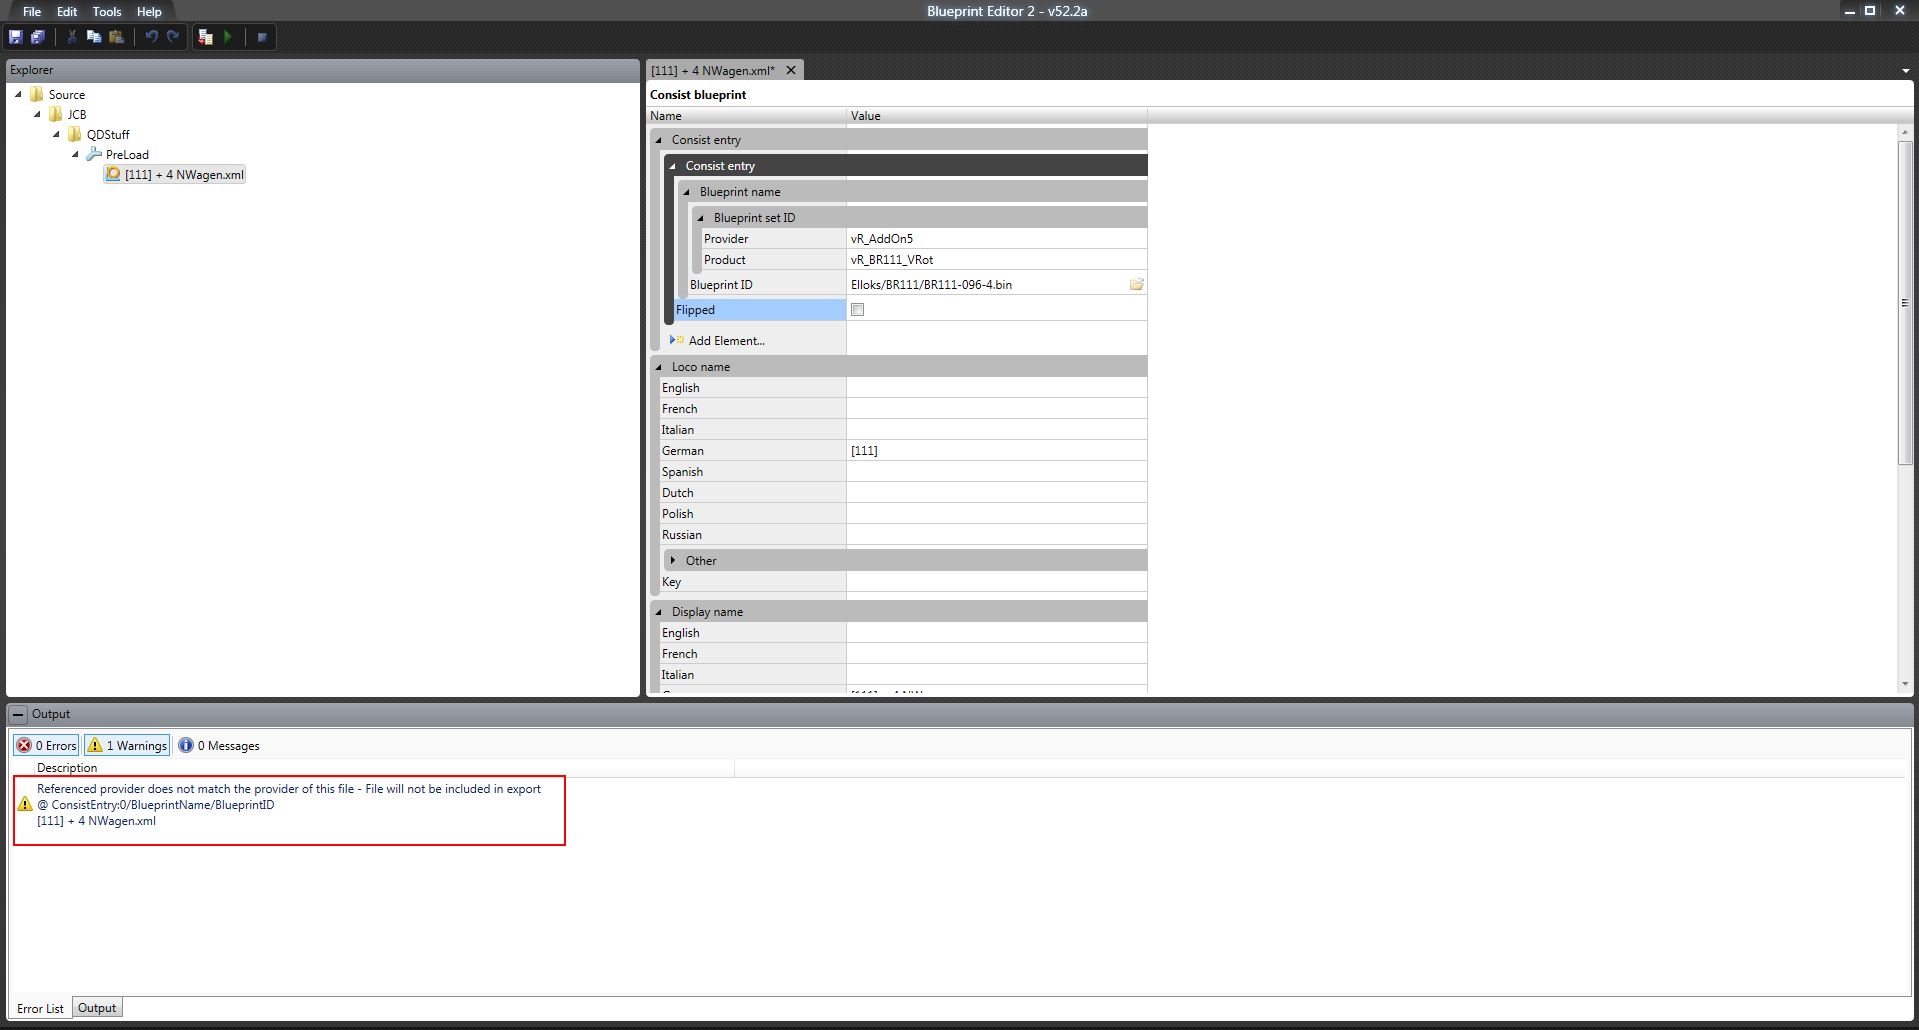Collapse the Blueprint name section
1919x1030 pixels.
pyautogui.click(x=687, y=192)
